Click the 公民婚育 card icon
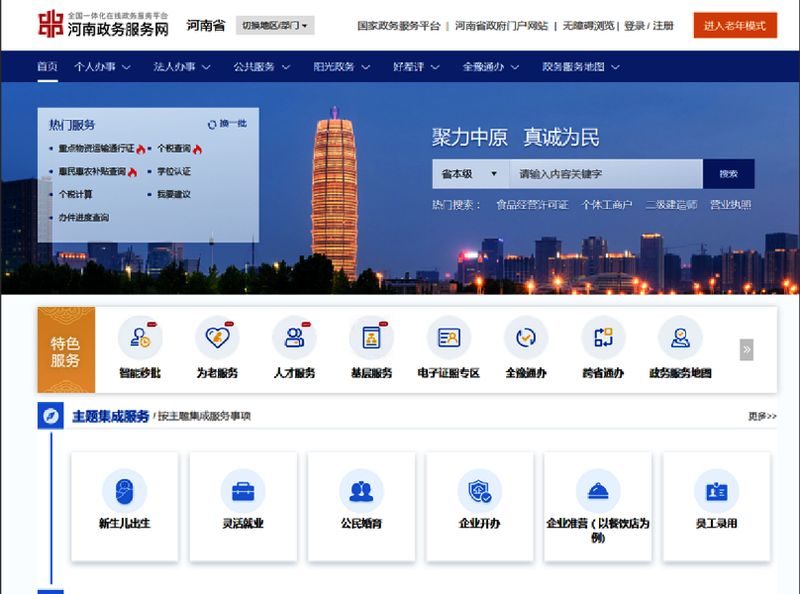Image resolution: width=800 pixels, height=594 pixels. click(361, 491)
